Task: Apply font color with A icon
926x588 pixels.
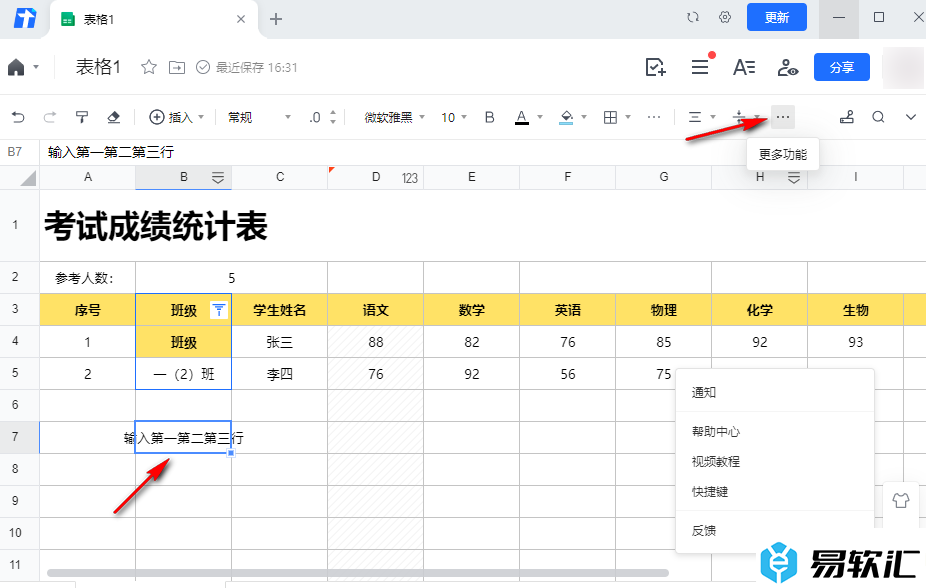Action: point(521,117)
